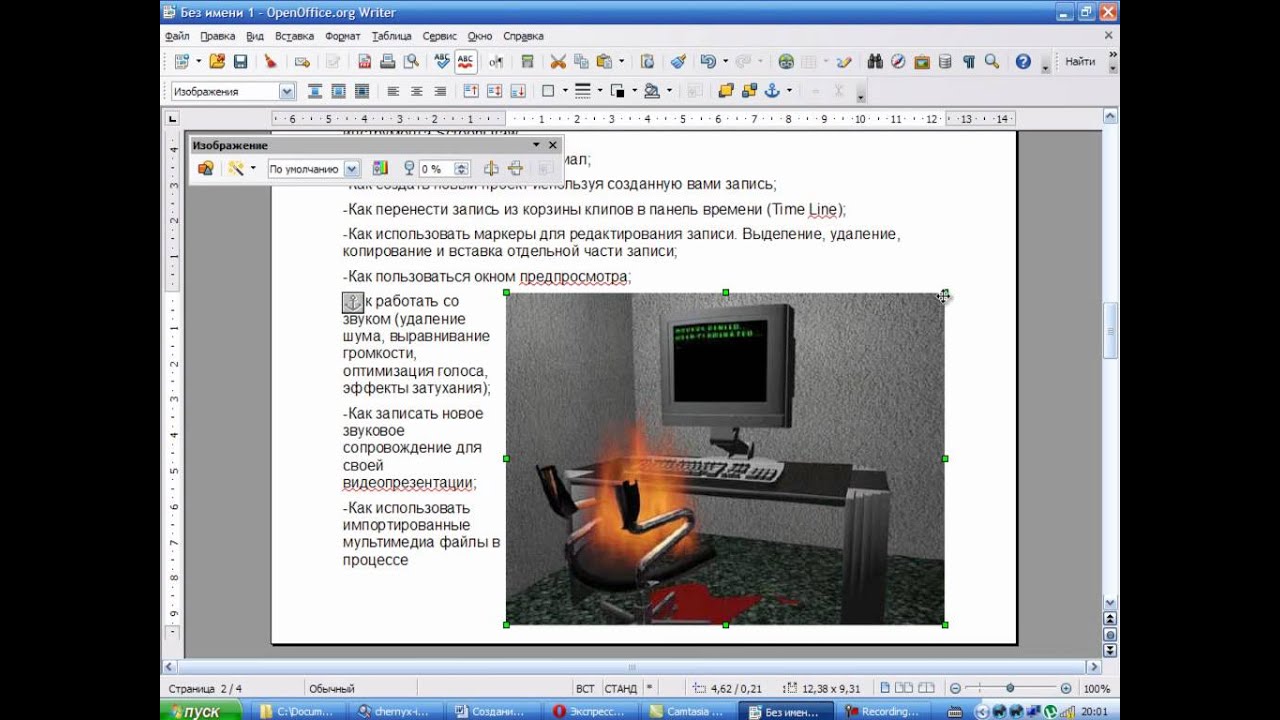Open the data sources icon
The height and width of the screenshot is (720, 1280).
pyautogui.click(x=945, y=62)
